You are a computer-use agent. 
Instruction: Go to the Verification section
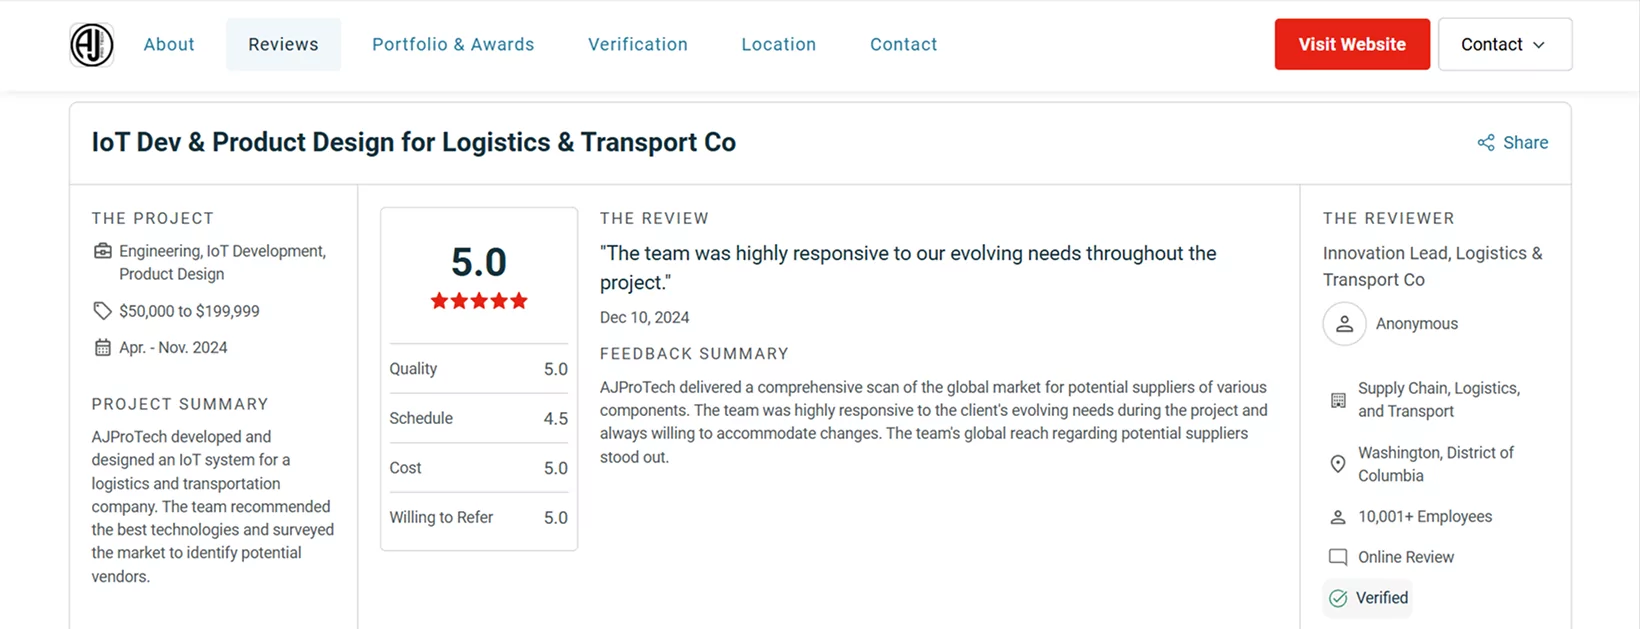point(638,44)
